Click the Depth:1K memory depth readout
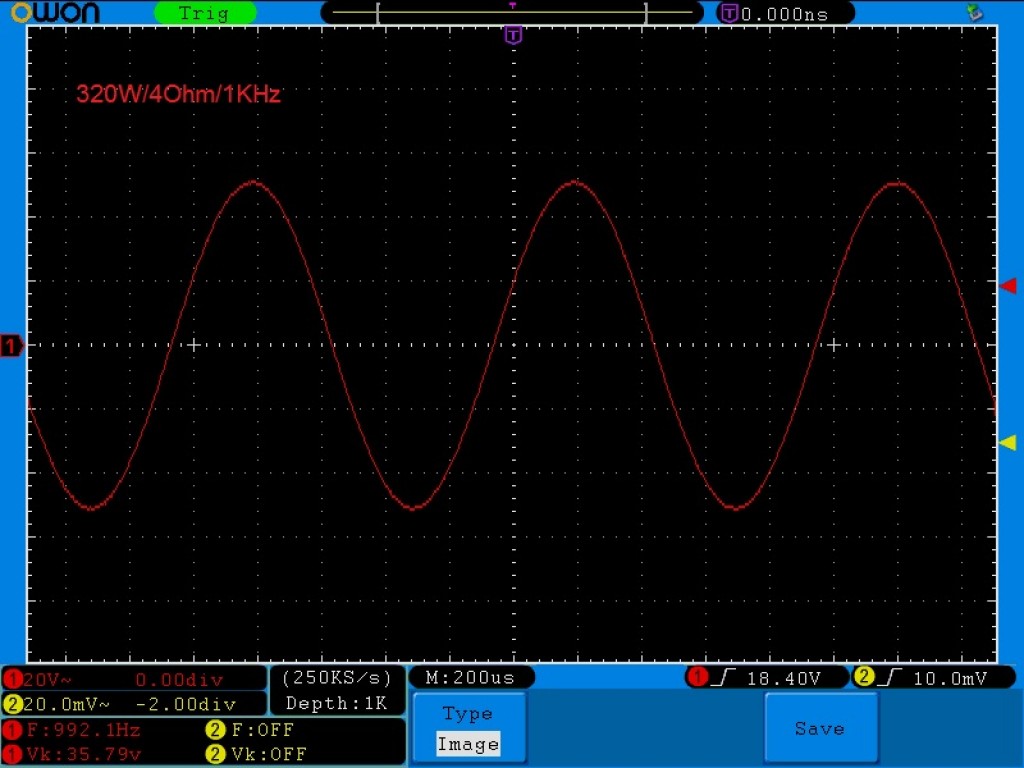The width and height of the screenshot is (1024, 768). (336, 703)
